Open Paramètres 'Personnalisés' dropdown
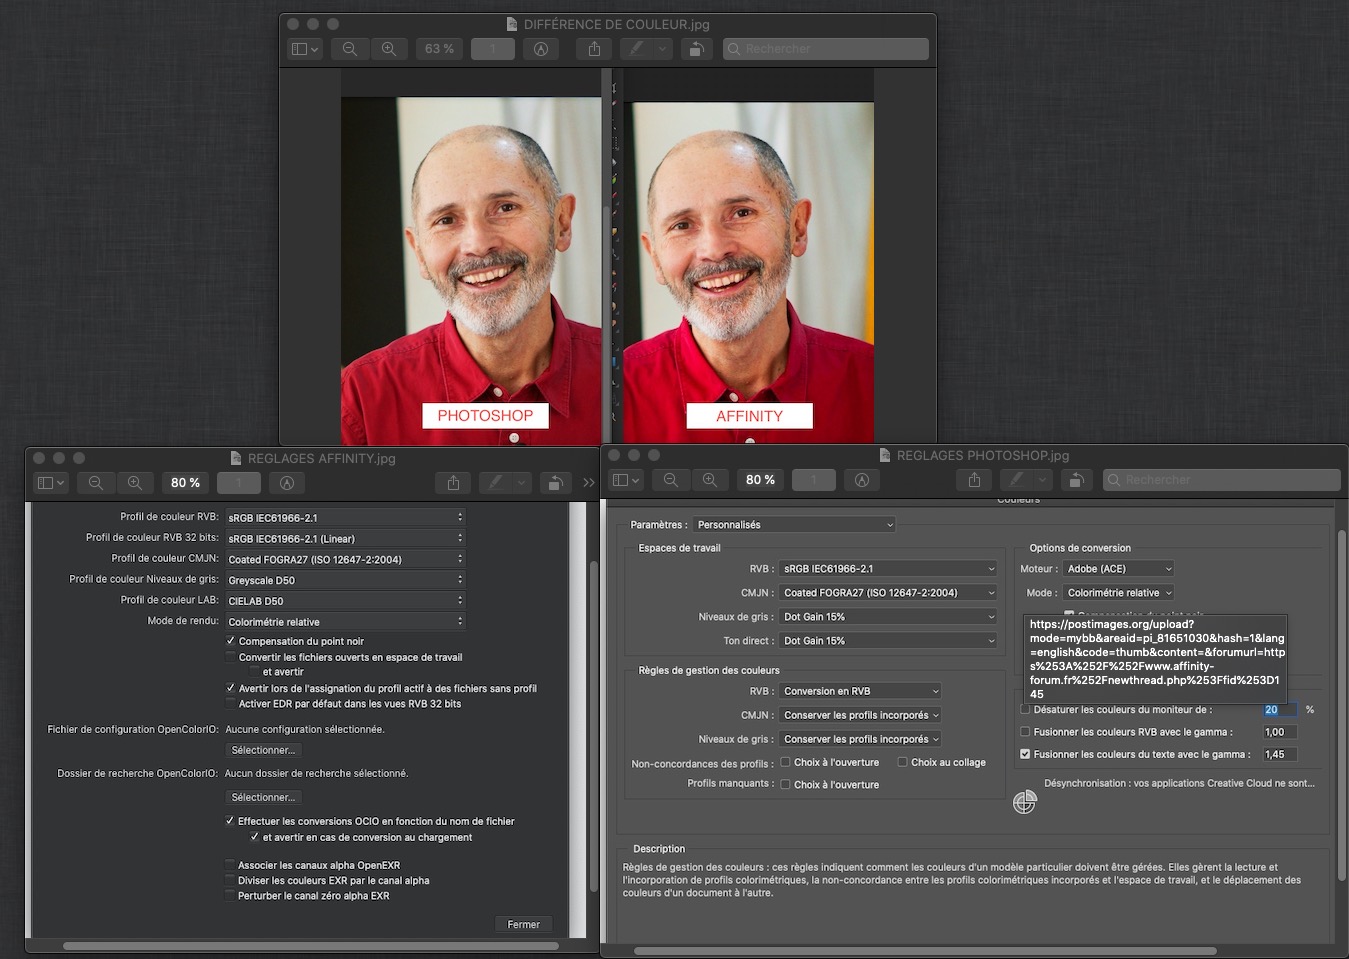The width and height of the screenshot is (1349, 959). click(x=794, y=524)
